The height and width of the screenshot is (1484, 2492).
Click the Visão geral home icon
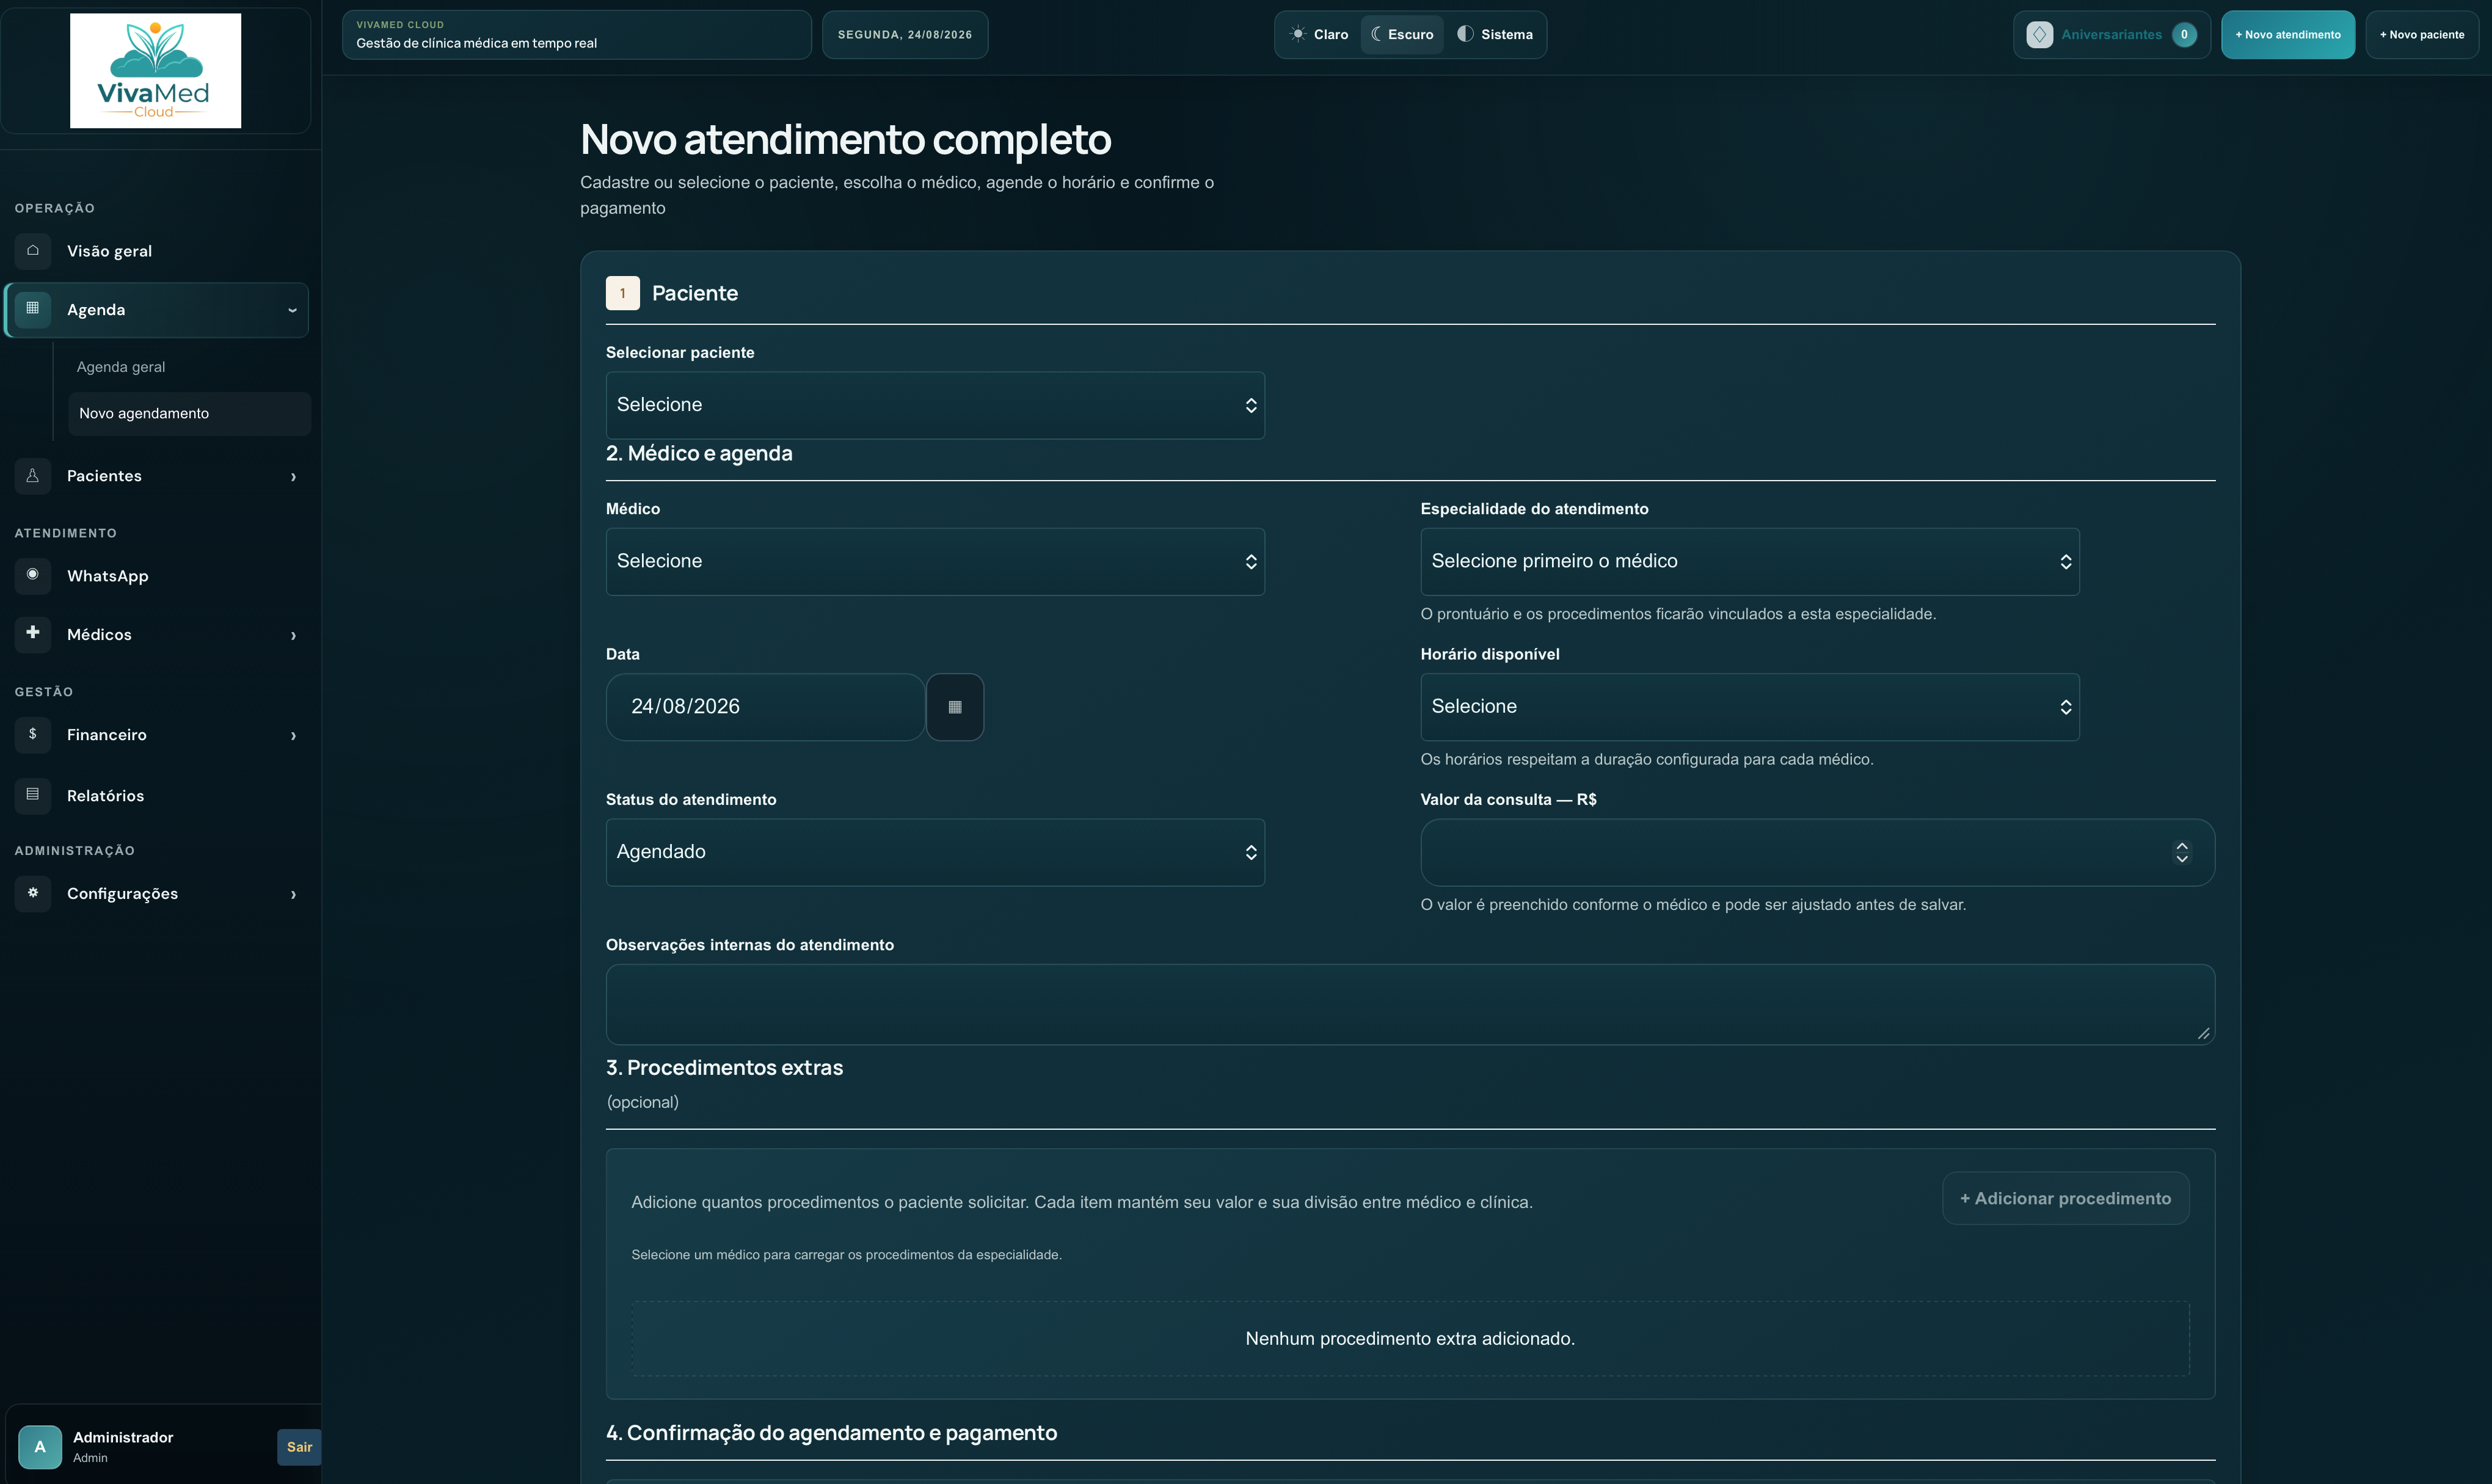(x=33, y=251)
